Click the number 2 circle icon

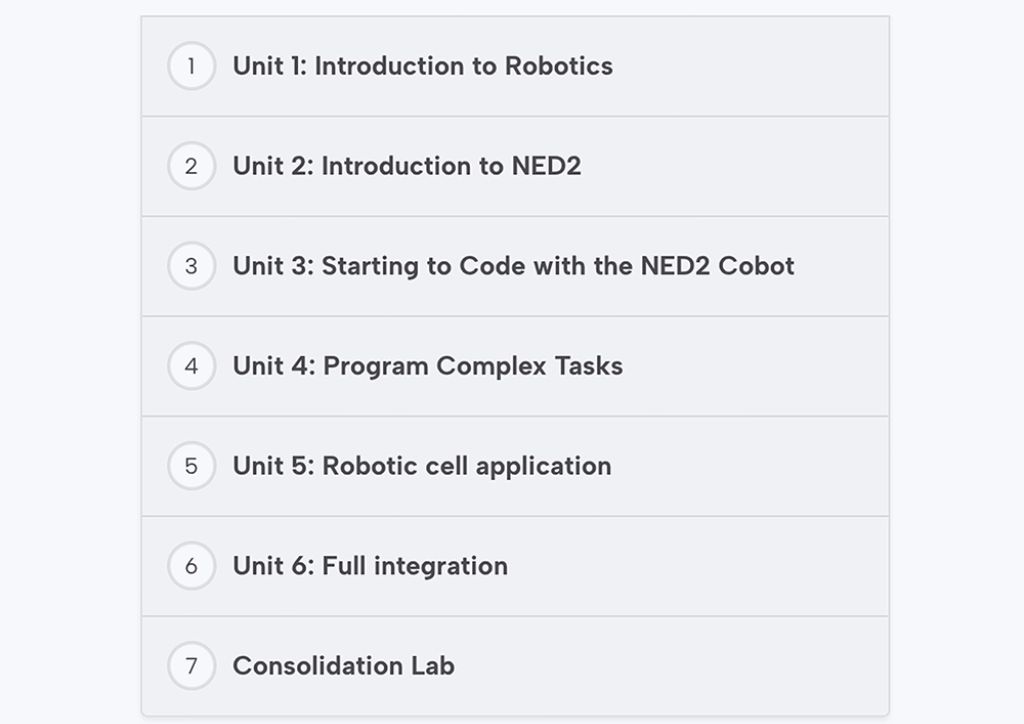191,166
